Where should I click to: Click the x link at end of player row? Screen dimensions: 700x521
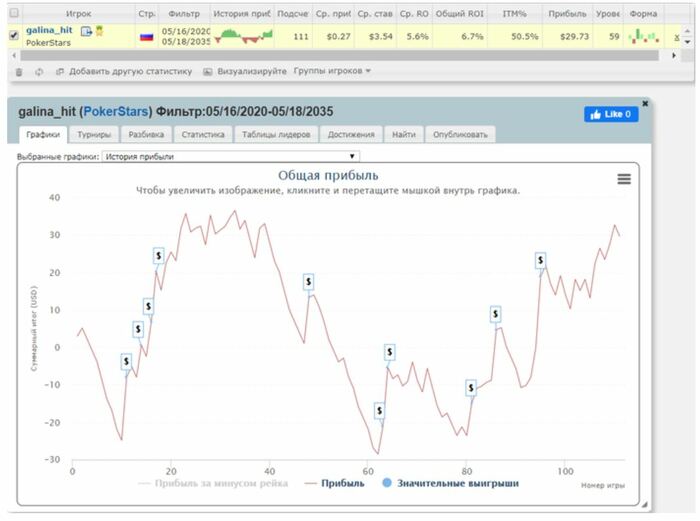[x=677, y=38]
